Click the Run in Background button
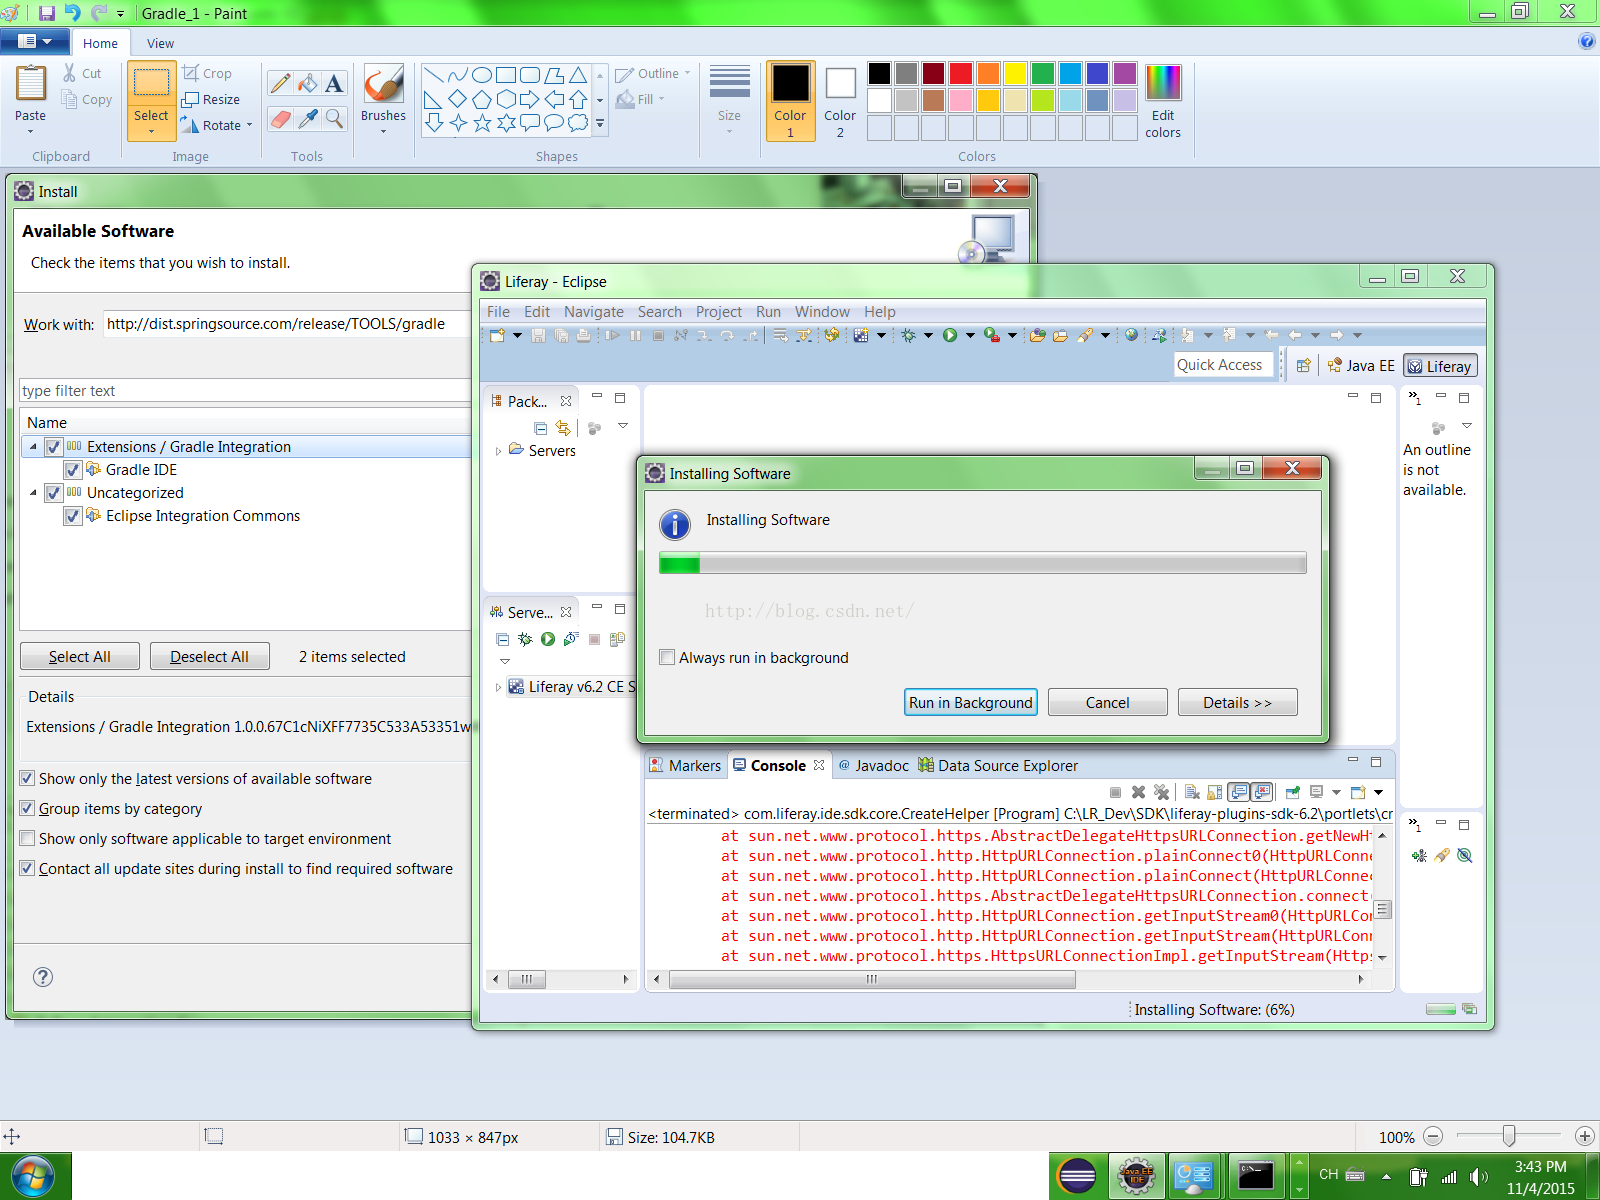 [x=970, y=703]
